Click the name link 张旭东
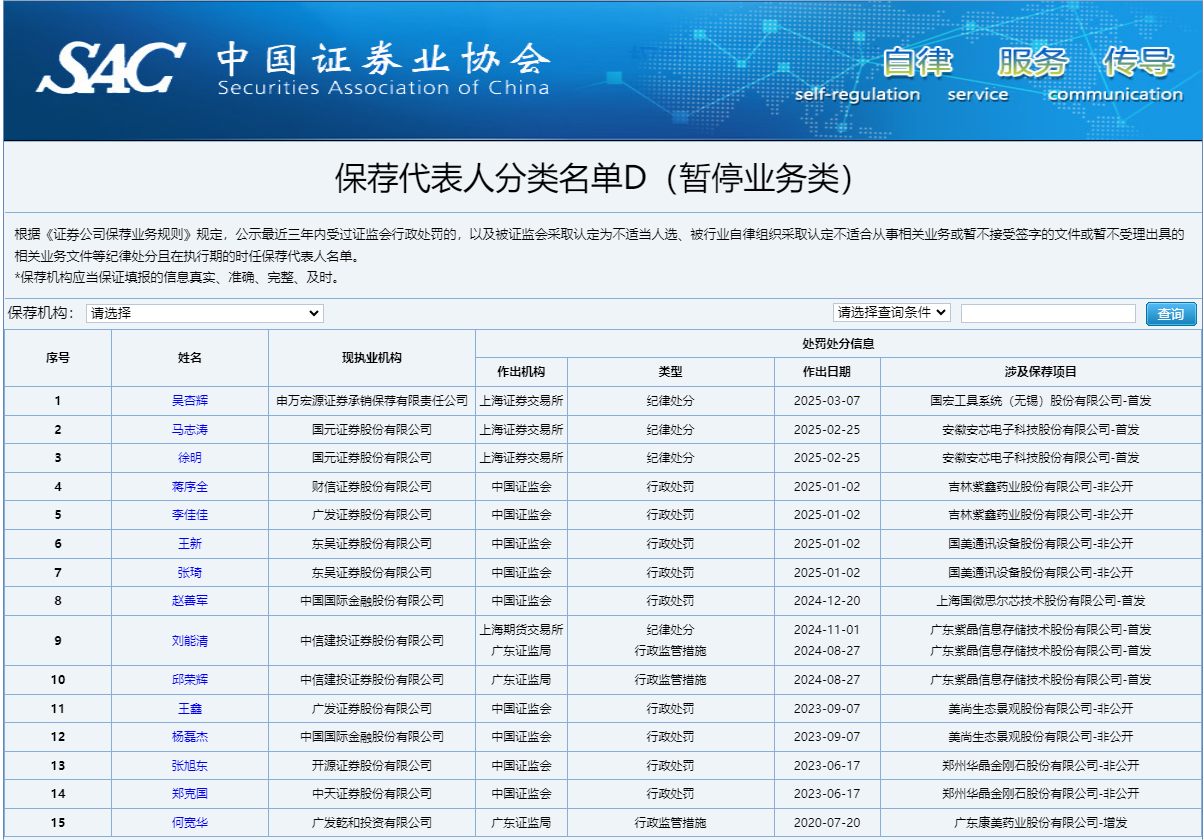 click(x=190, y=766)
